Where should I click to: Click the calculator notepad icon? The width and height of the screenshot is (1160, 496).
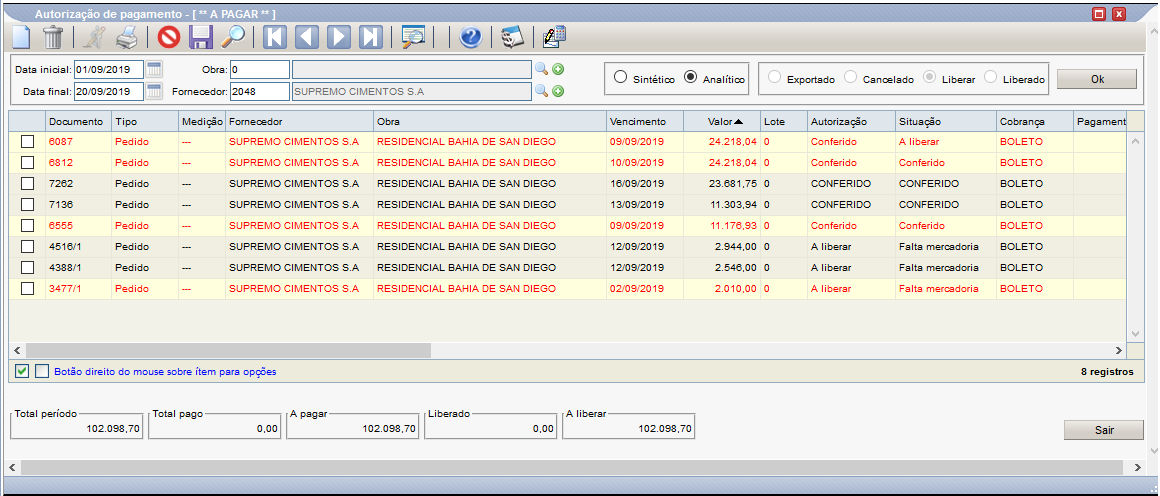point(554,36)
